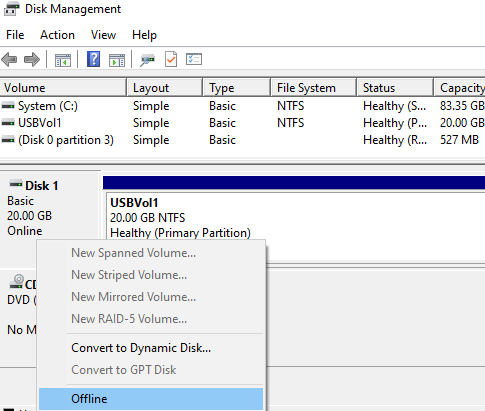The width and height of the screenshot is (485, 411).
Task: Click the Online status text of Disk 1
Action: point(25,231)
